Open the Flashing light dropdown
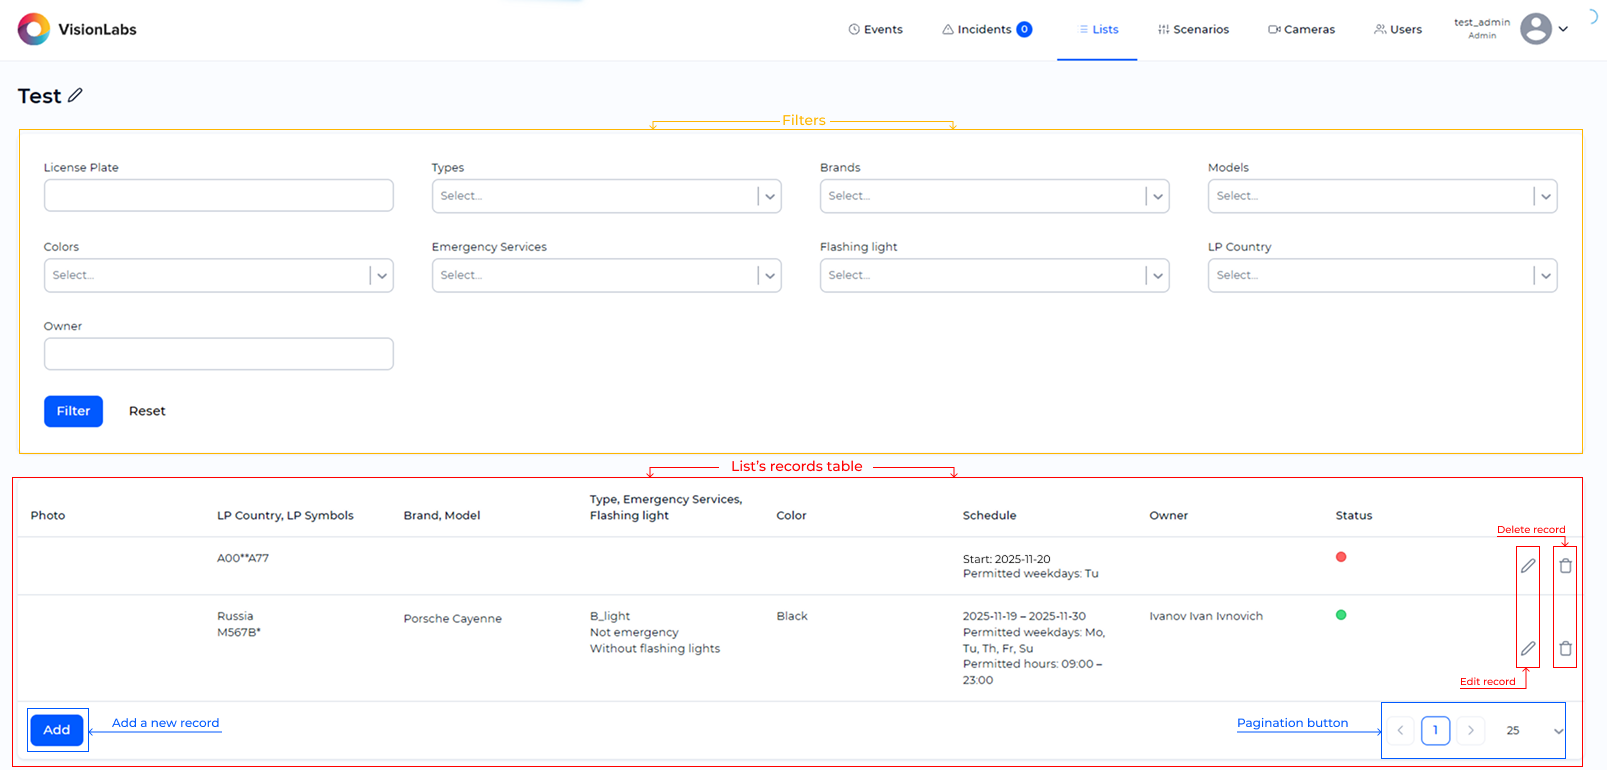Viewport: 1607px width, 770px height. (x=994, y=275)
